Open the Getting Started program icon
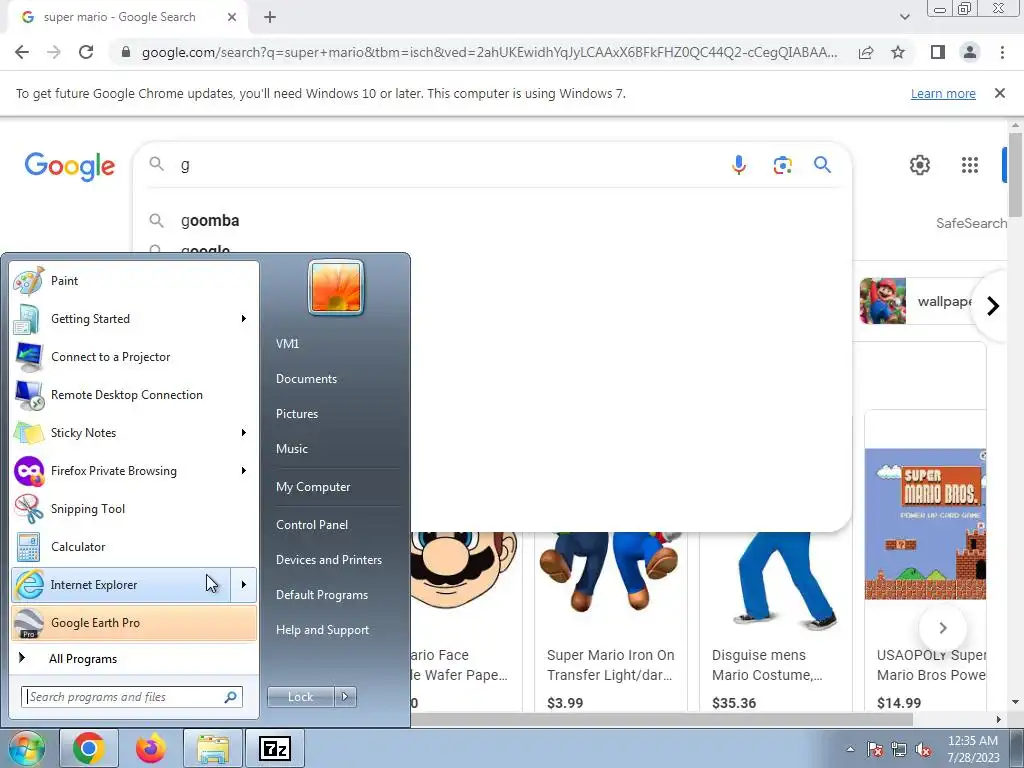This screenshot has height=768, width=1024. tap(28, 319)
